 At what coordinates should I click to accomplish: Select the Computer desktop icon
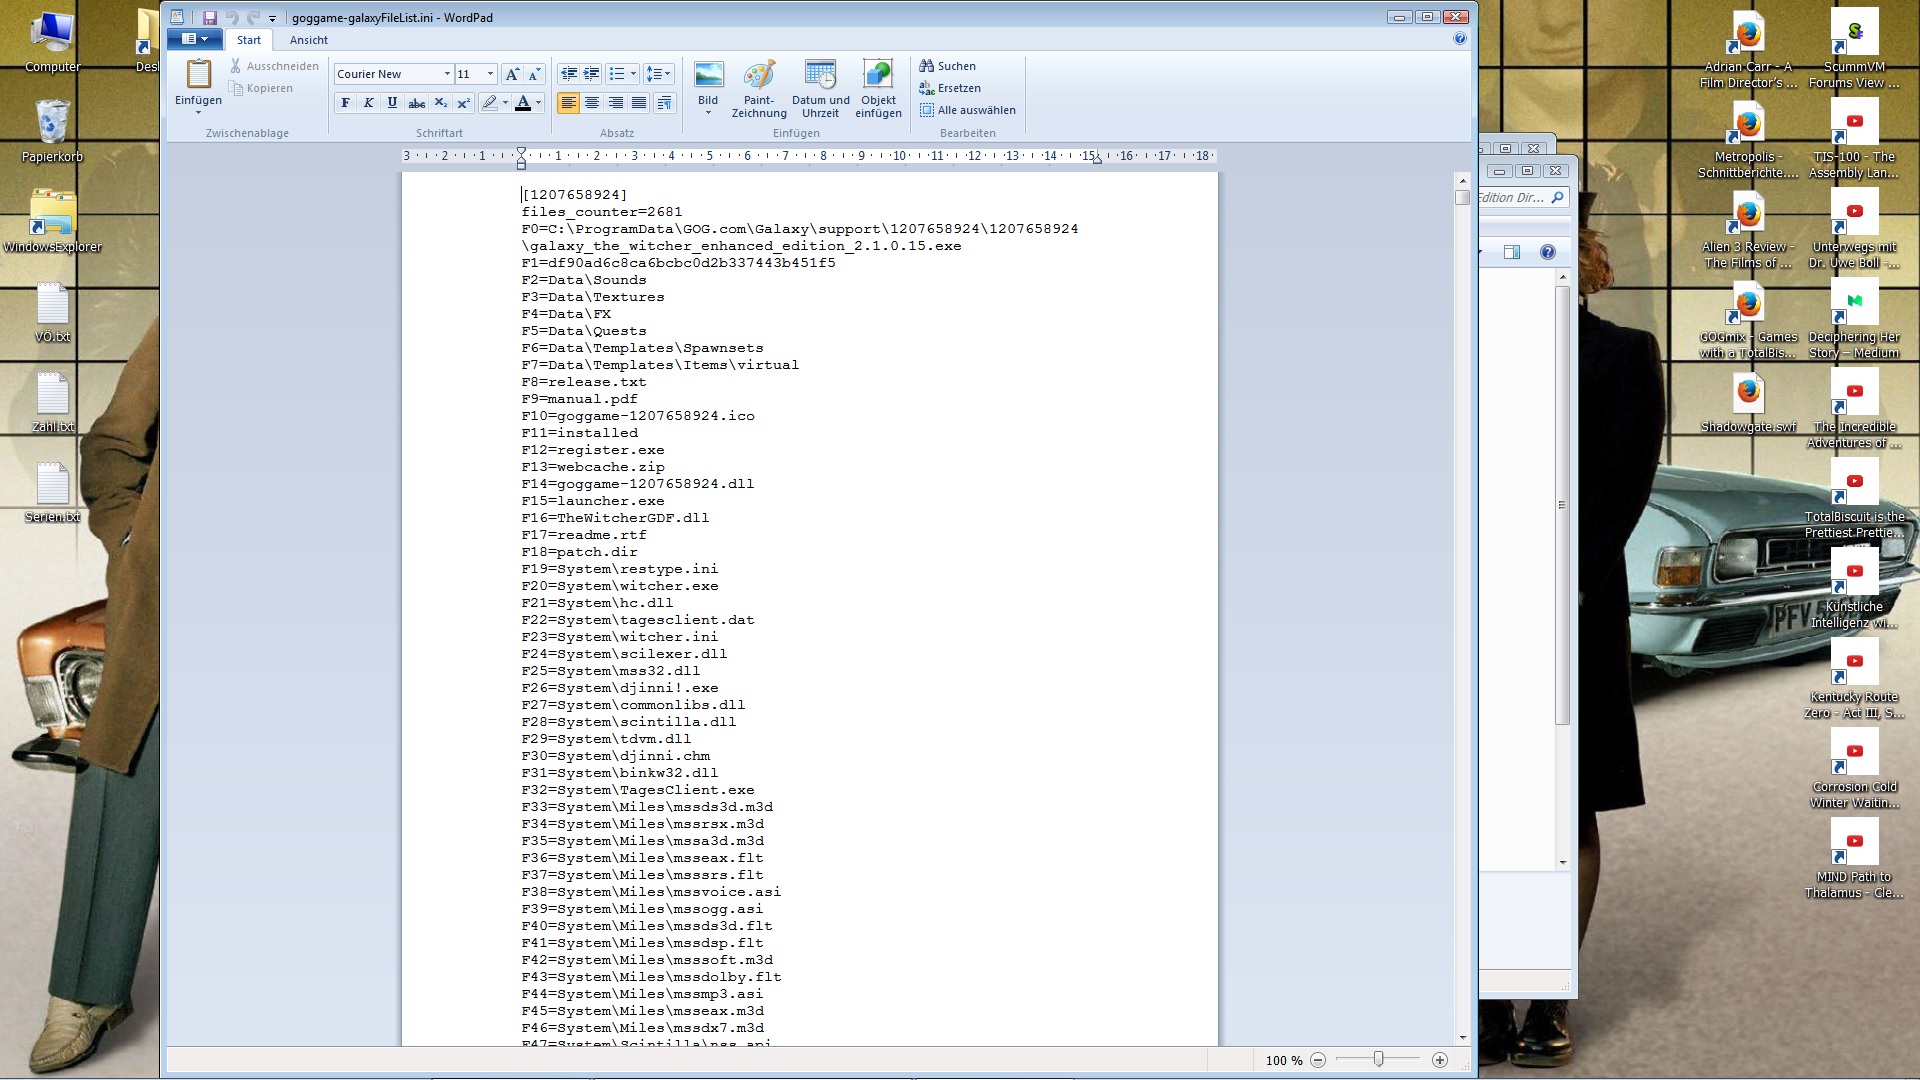[x=52, y=41]
